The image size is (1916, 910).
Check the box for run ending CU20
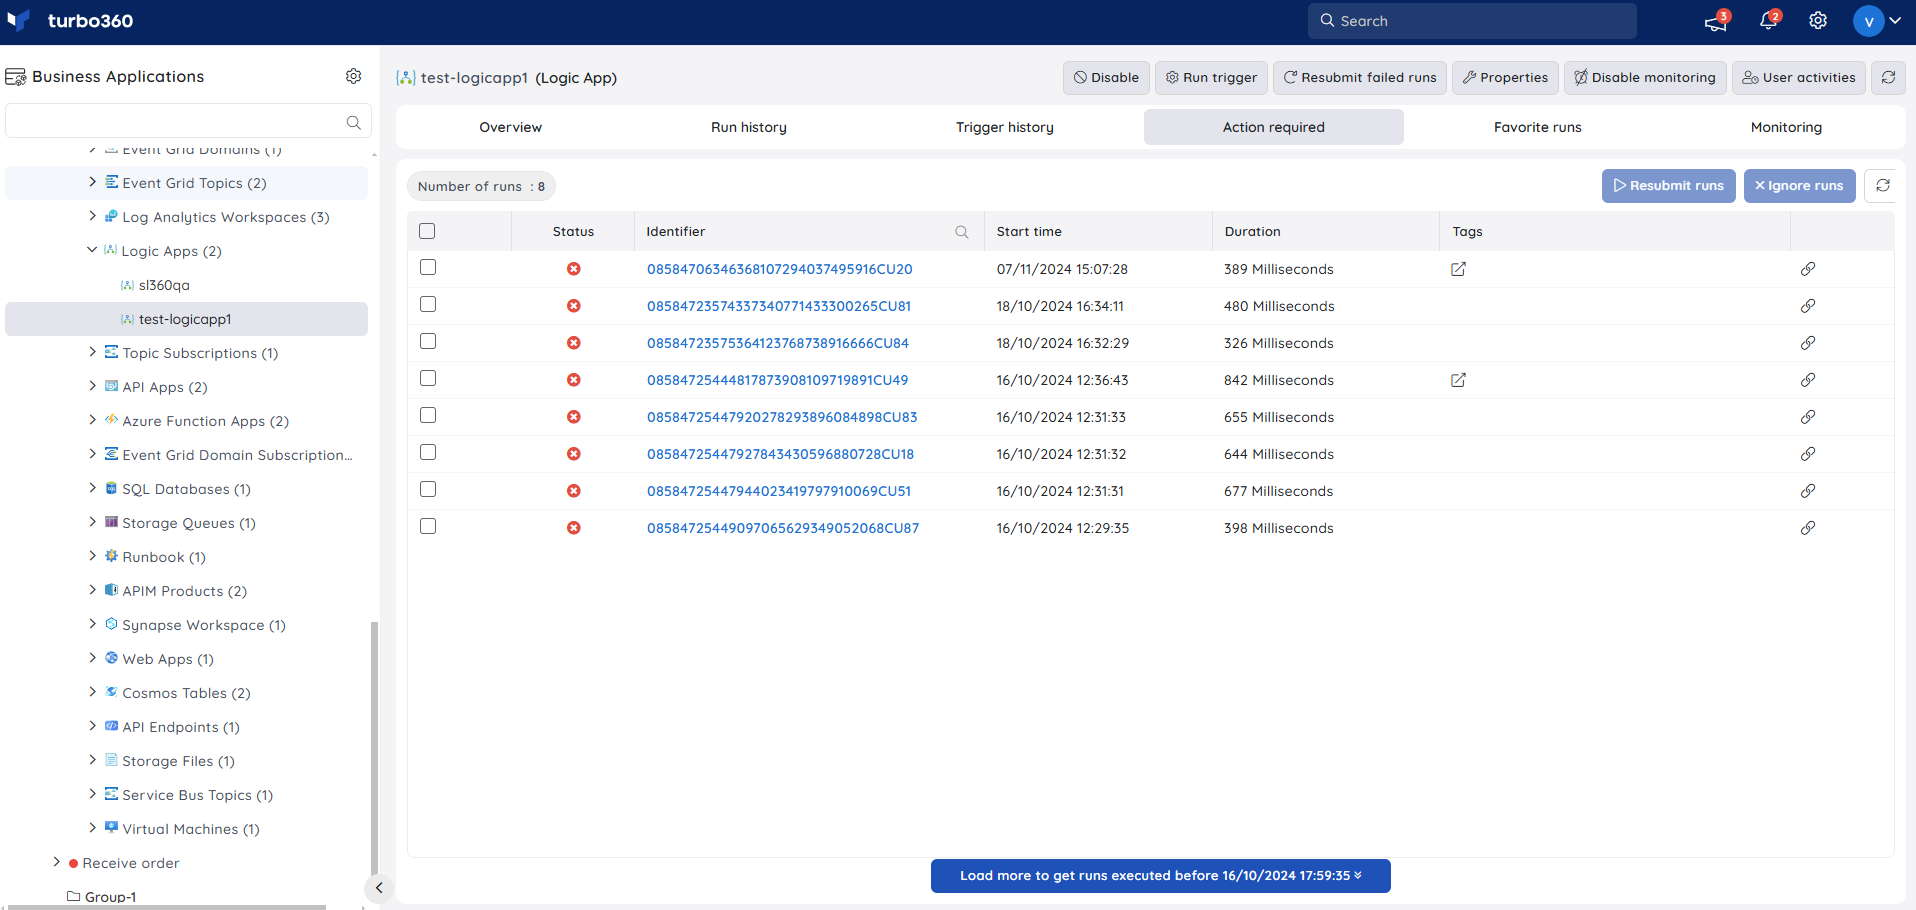428,267
